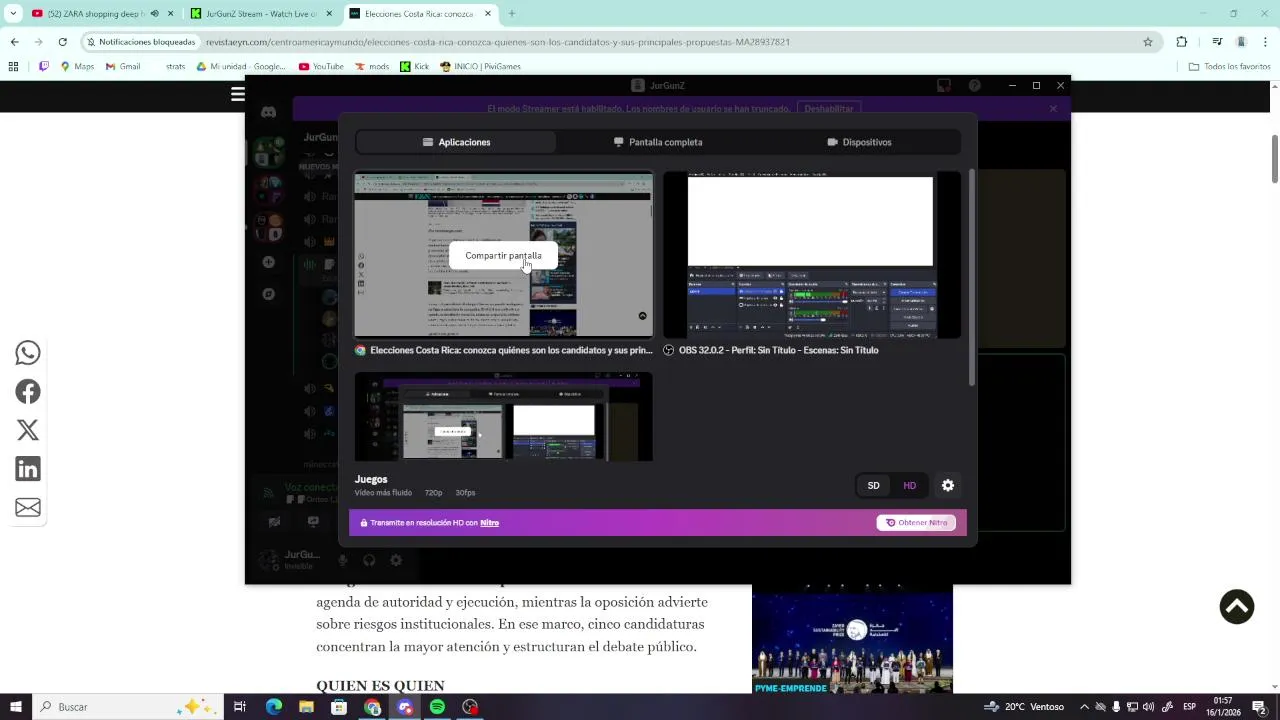The width and height of the screenshot is (1280, 720).
Task: Open the Nitro link in banner
Action: 489,523
